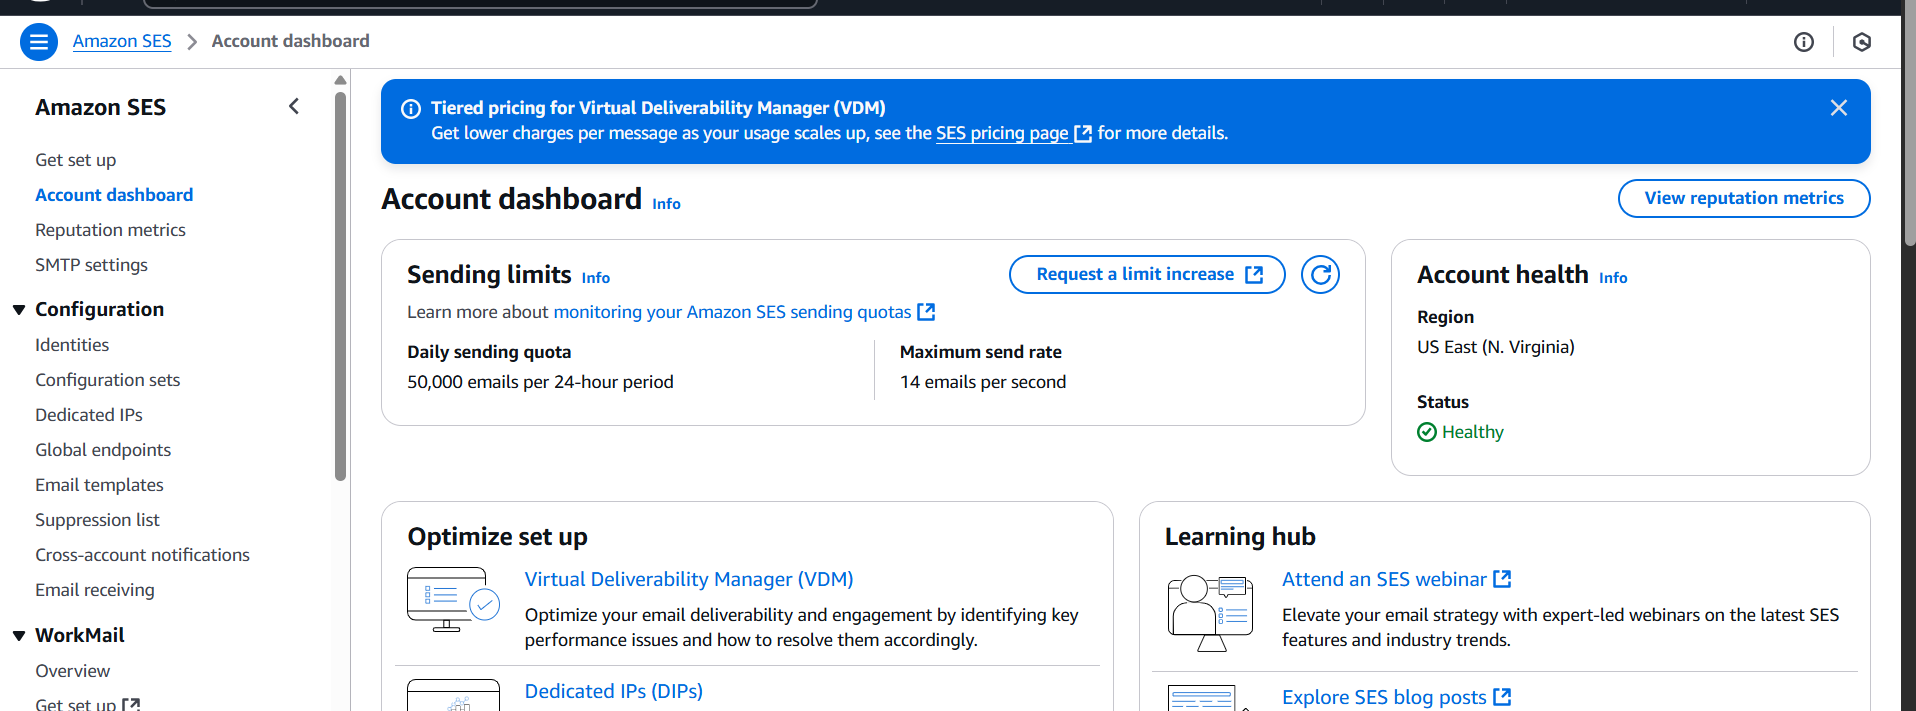Click the 50,000 emails per 24-hour period value
The image size is (1916, 711).
(540, 382)
